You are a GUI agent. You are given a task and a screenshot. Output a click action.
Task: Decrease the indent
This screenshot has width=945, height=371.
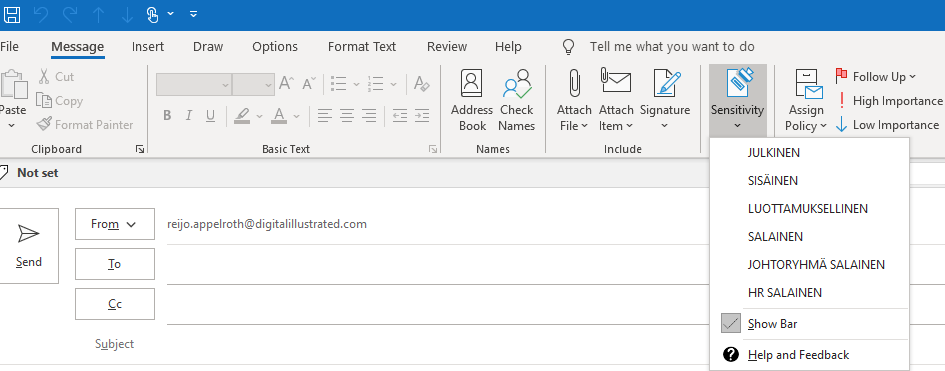click(400, 116)
